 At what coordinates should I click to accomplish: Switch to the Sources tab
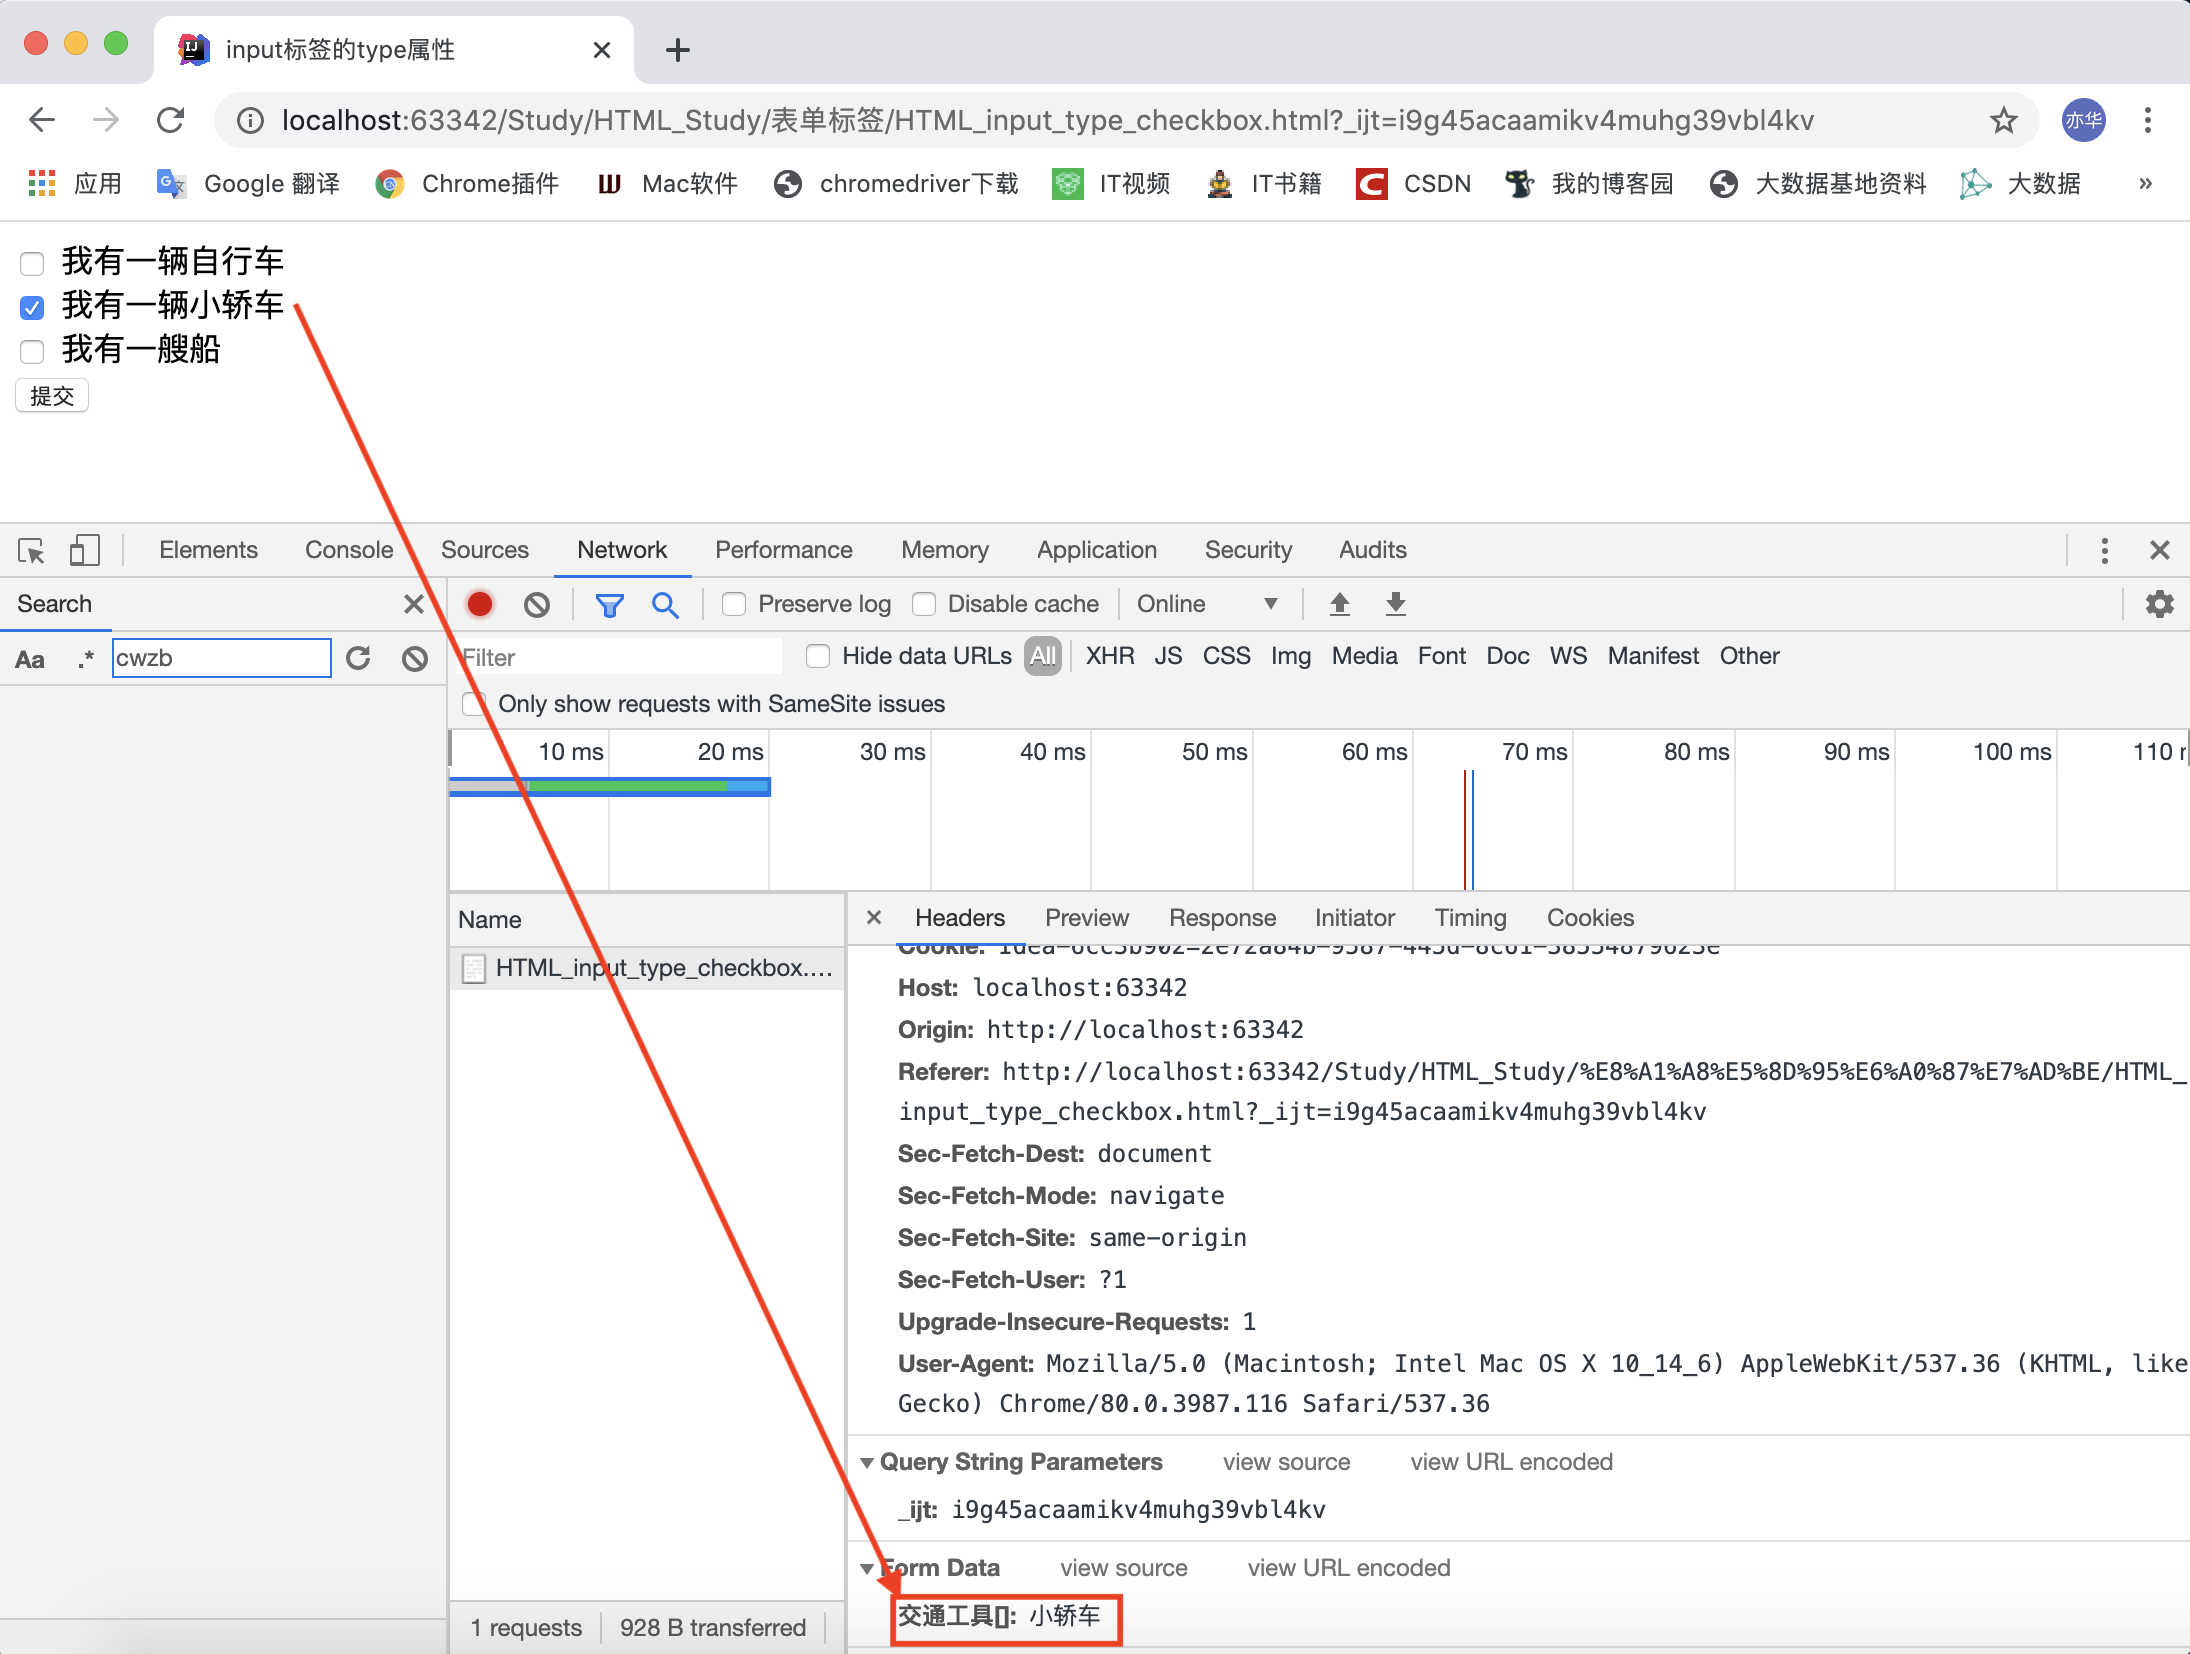pyautogui.click(x=485, y=550)
